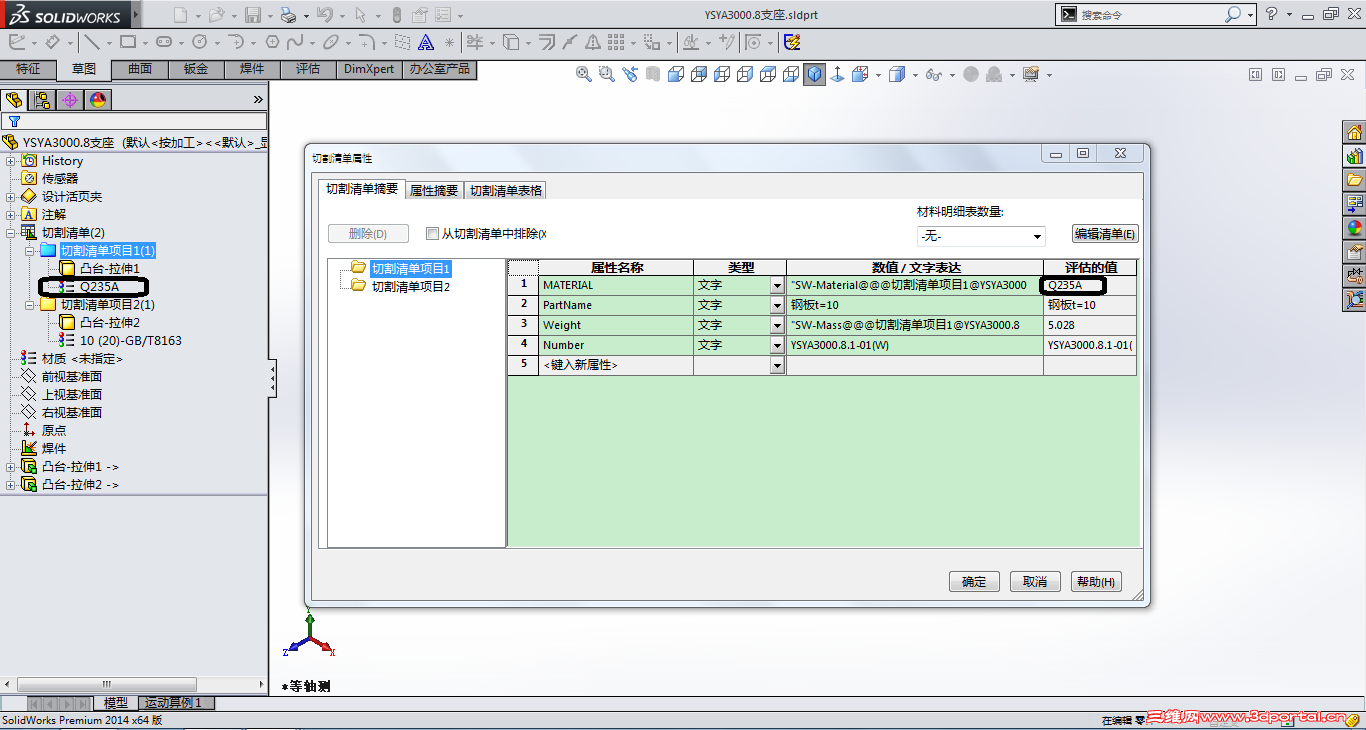Click the search magnifier in command search
Image resolution: width=1366 pixels, height=730 pixels.
click(1233, 14)
